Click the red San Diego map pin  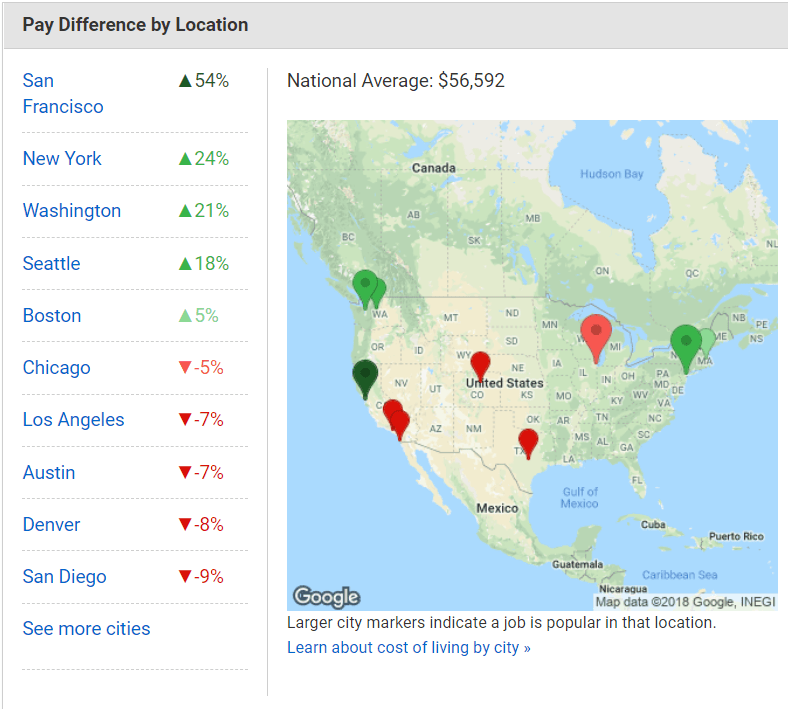pyautogui.click(x=401, y=423)
